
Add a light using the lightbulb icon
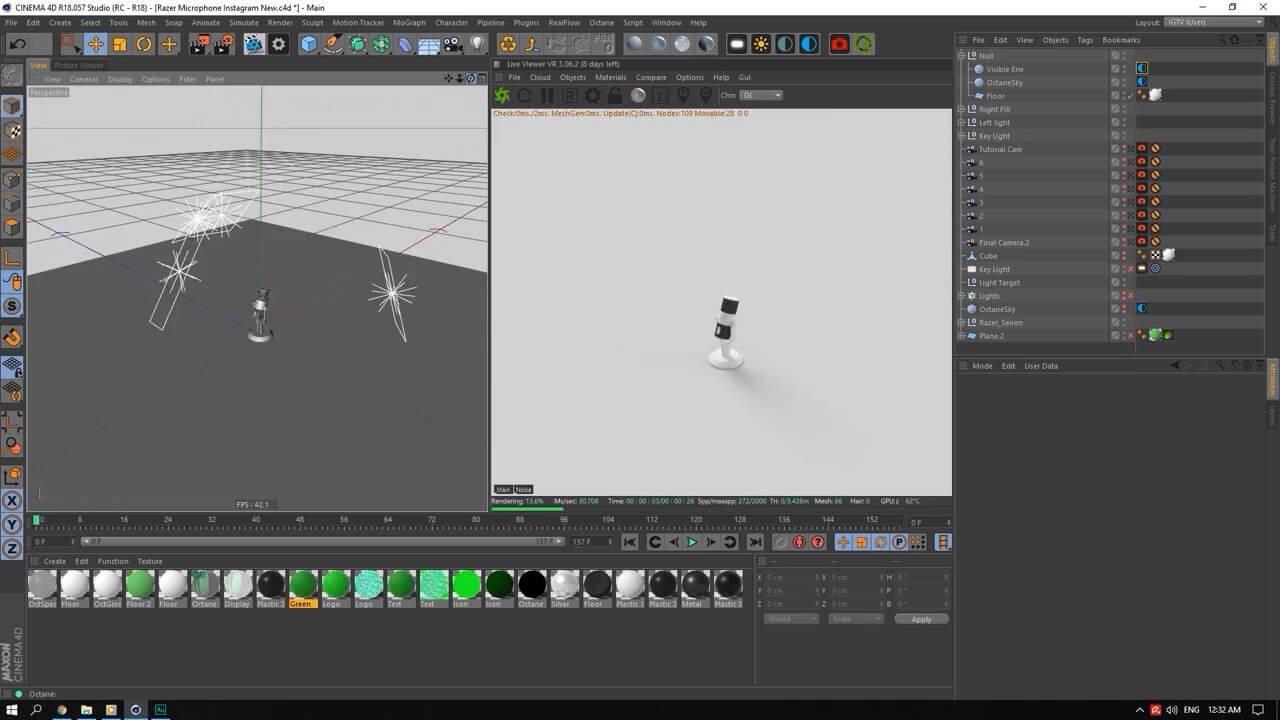478,44
